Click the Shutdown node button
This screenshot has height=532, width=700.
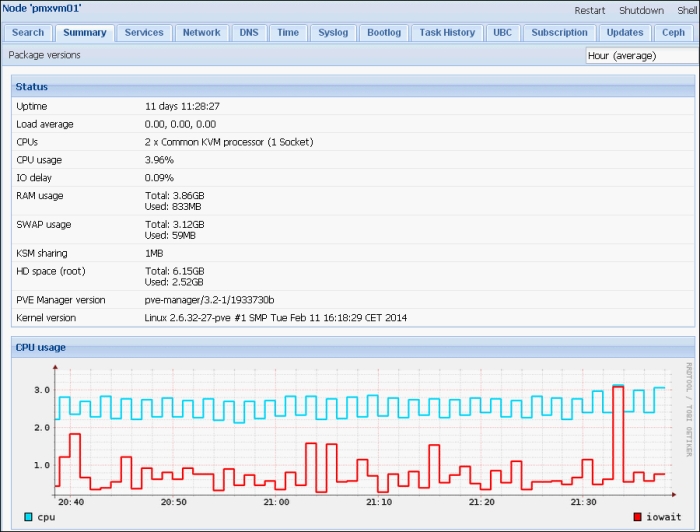pos(642,10)
